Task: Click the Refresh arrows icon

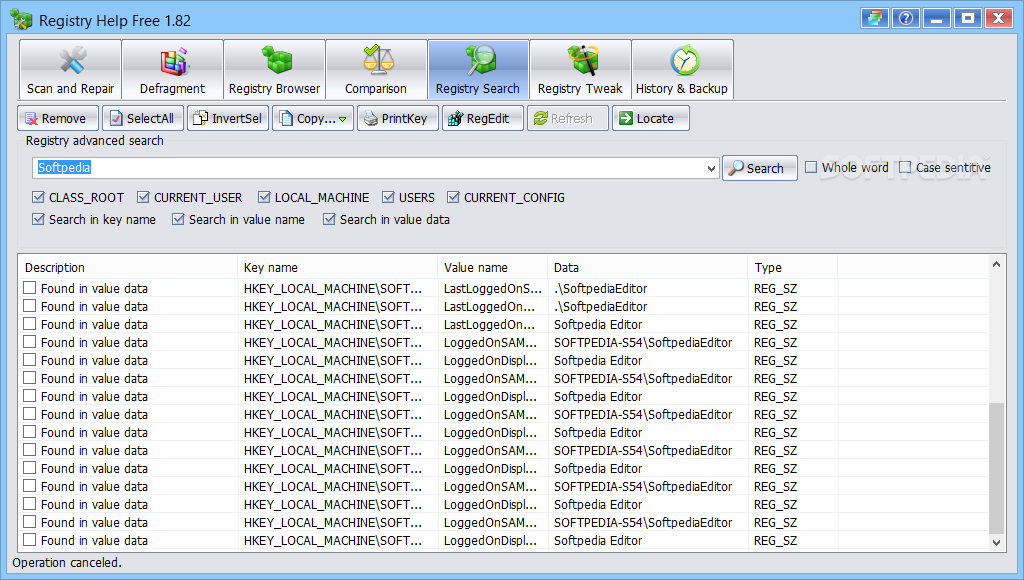Action: pyautogui.click(x=541, y=118)
